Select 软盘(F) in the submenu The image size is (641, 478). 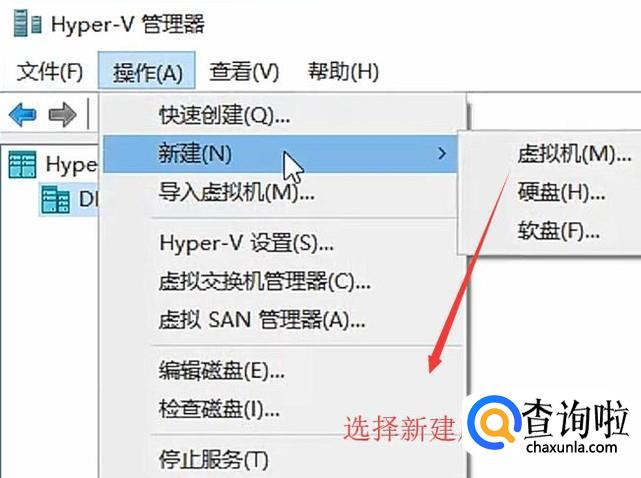[x=558, y=231]
